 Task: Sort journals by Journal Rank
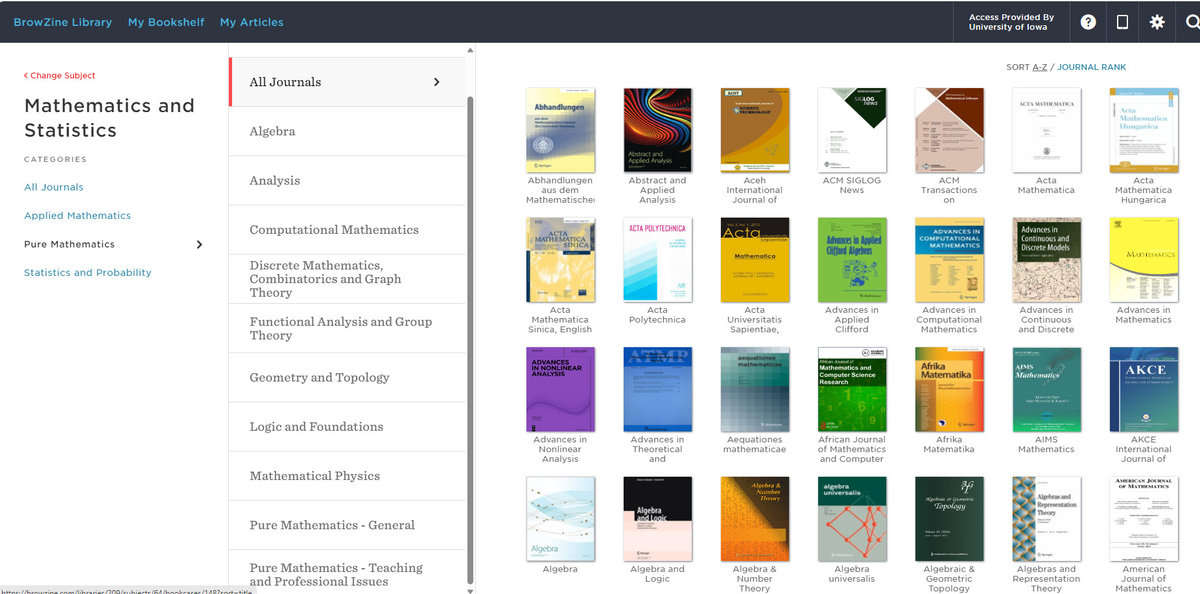(1091, 67)
